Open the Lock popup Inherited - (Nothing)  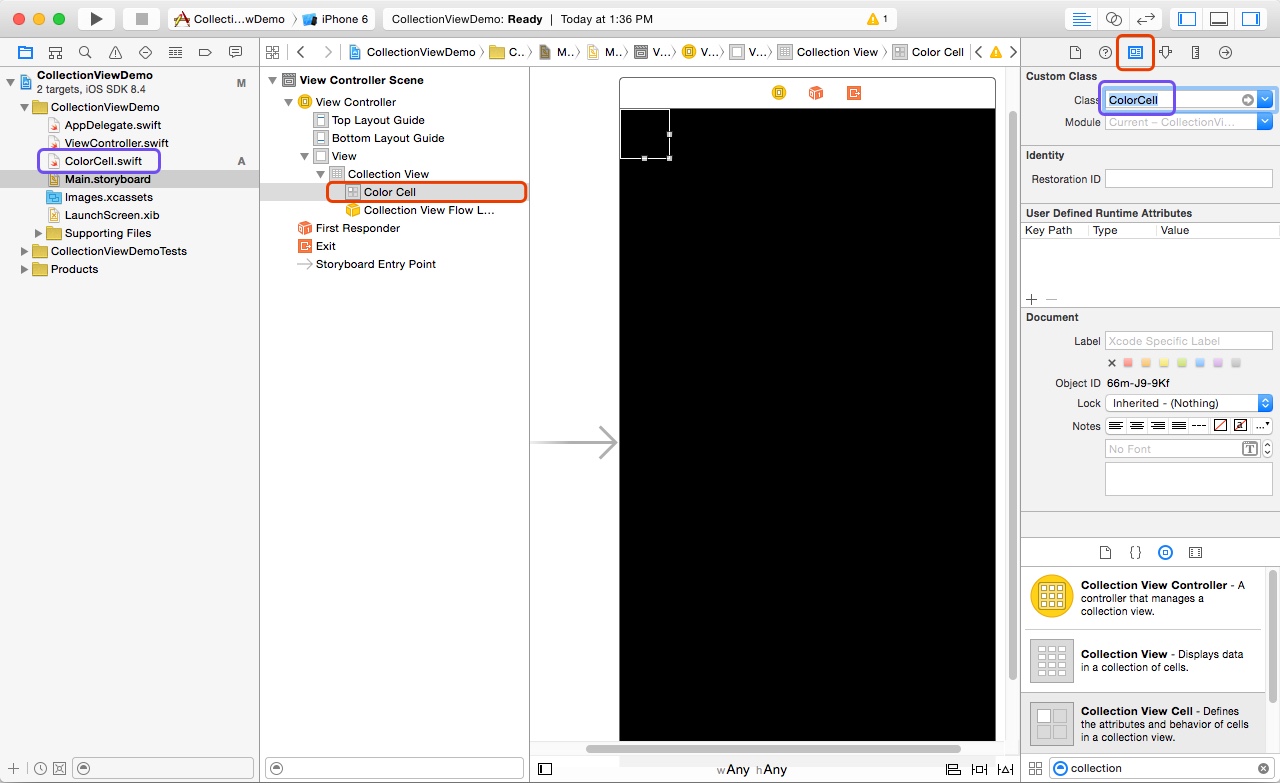[1188, 403]
